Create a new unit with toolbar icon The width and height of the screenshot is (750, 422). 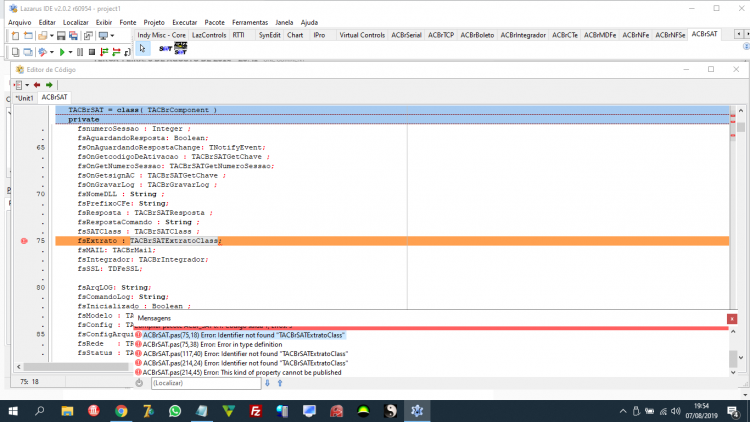(x=15, y=36)
